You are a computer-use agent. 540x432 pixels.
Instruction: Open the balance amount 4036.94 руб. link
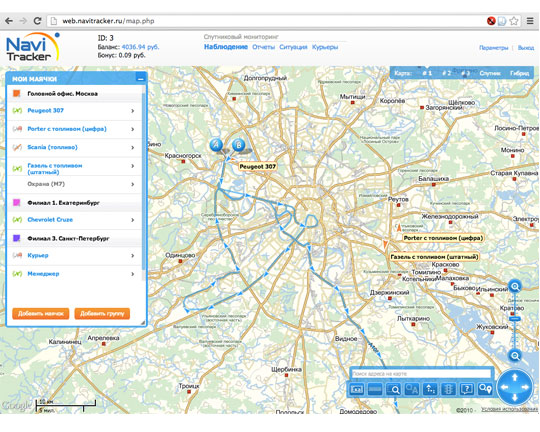(141, 47)
